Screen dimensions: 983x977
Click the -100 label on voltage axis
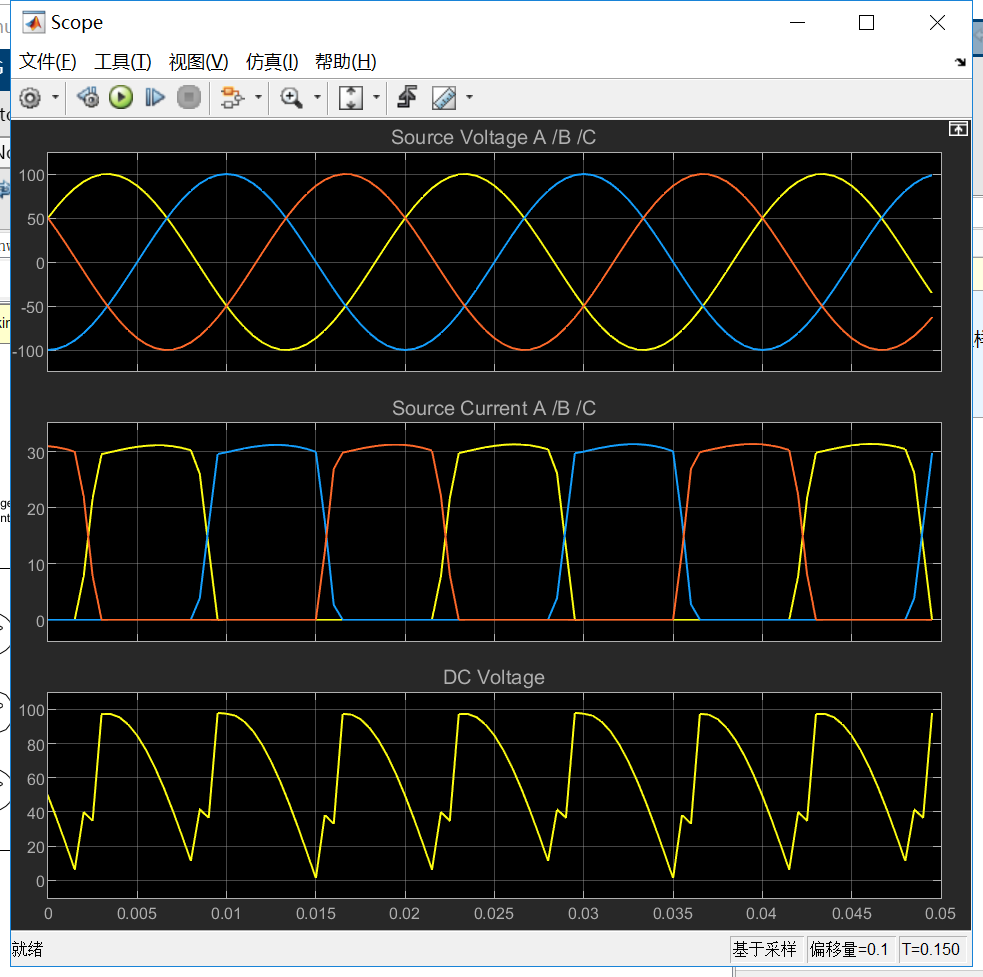tap(28, 351)
